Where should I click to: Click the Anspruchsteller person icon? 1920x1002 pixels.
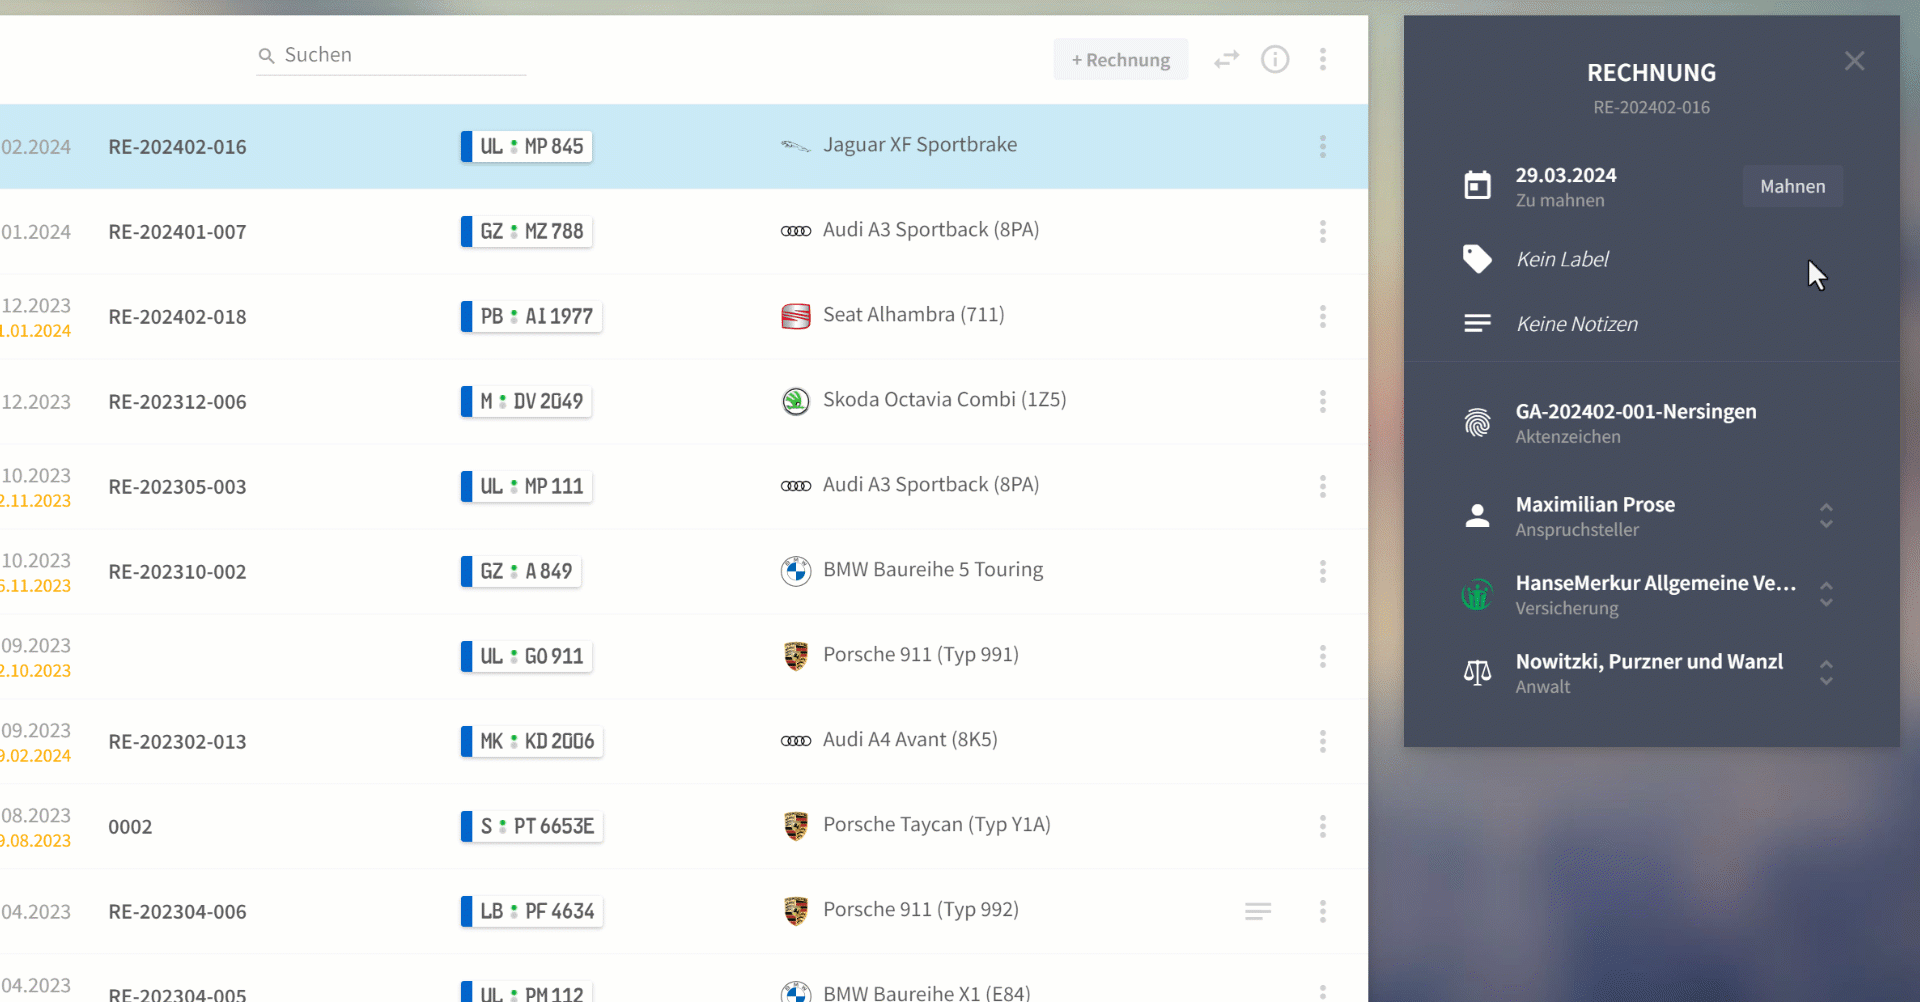pos(1477,516)
